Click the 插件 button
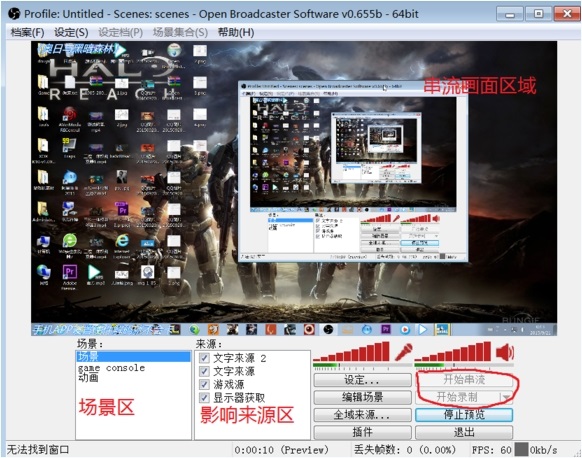The image size is (582, 458). [x=363, y=432]
